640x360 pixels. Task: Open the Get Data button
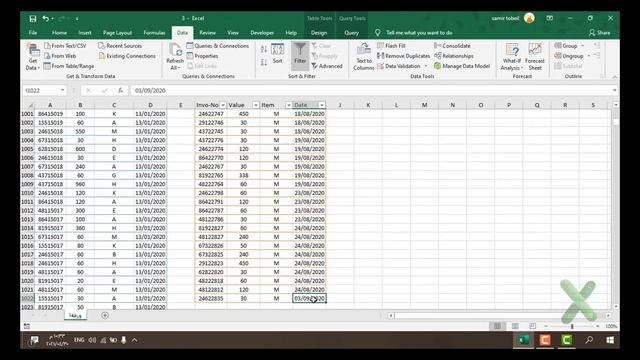(33, 57)
